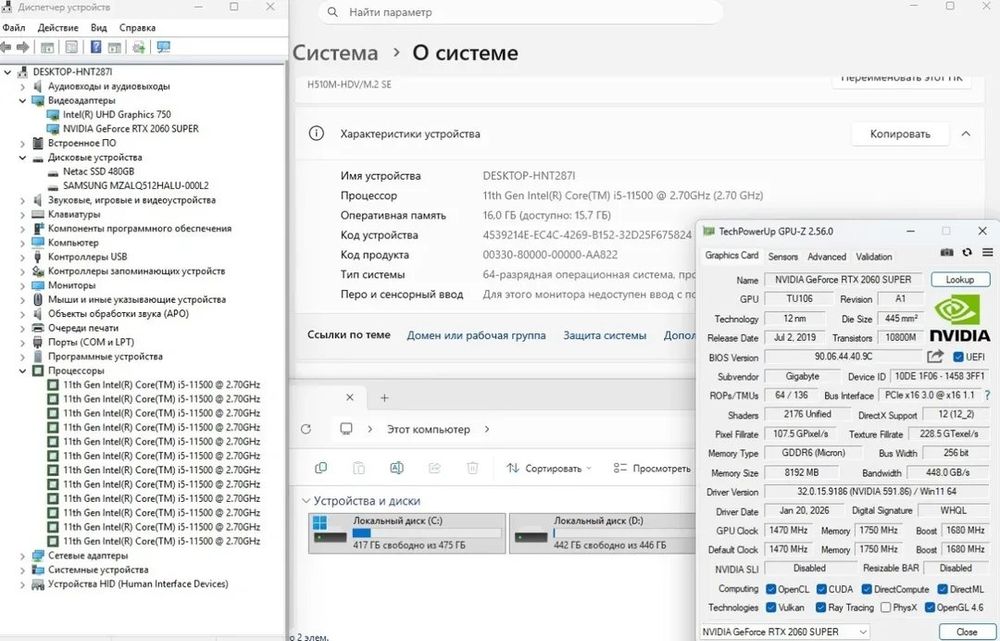
Task: Collapse the Устройства и диски group
Action: point(306,501)
